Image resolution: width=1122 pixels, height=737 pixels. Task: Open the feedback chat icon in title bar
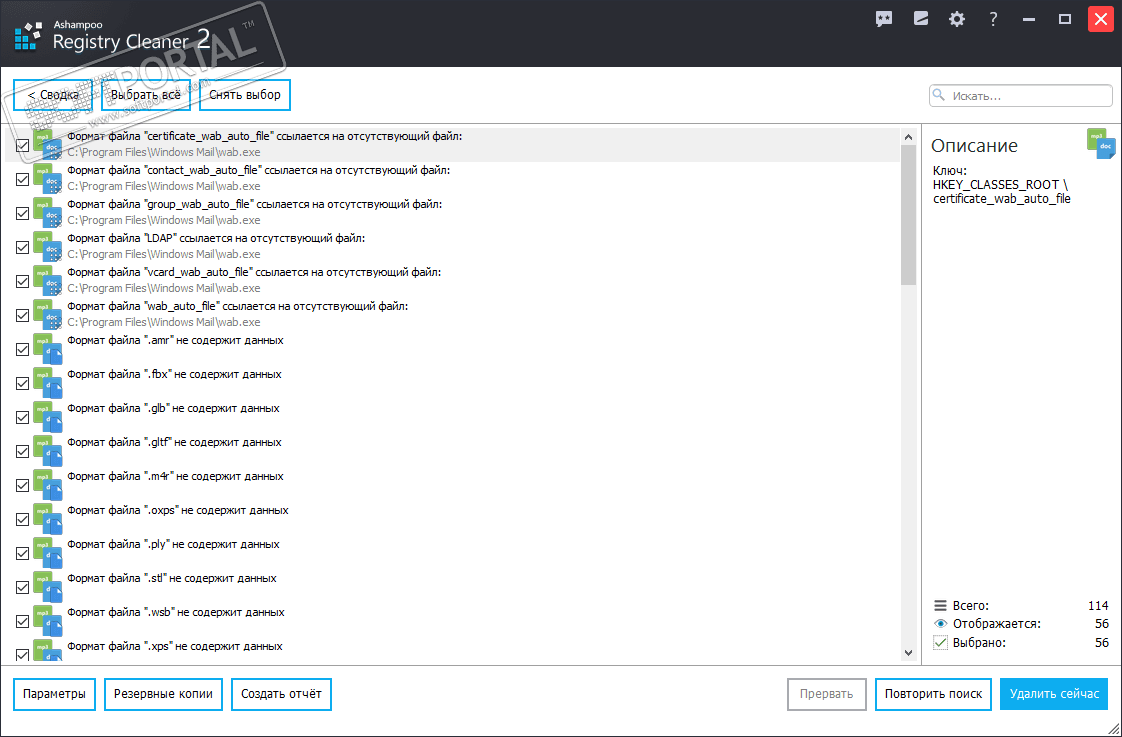[884, 19]
